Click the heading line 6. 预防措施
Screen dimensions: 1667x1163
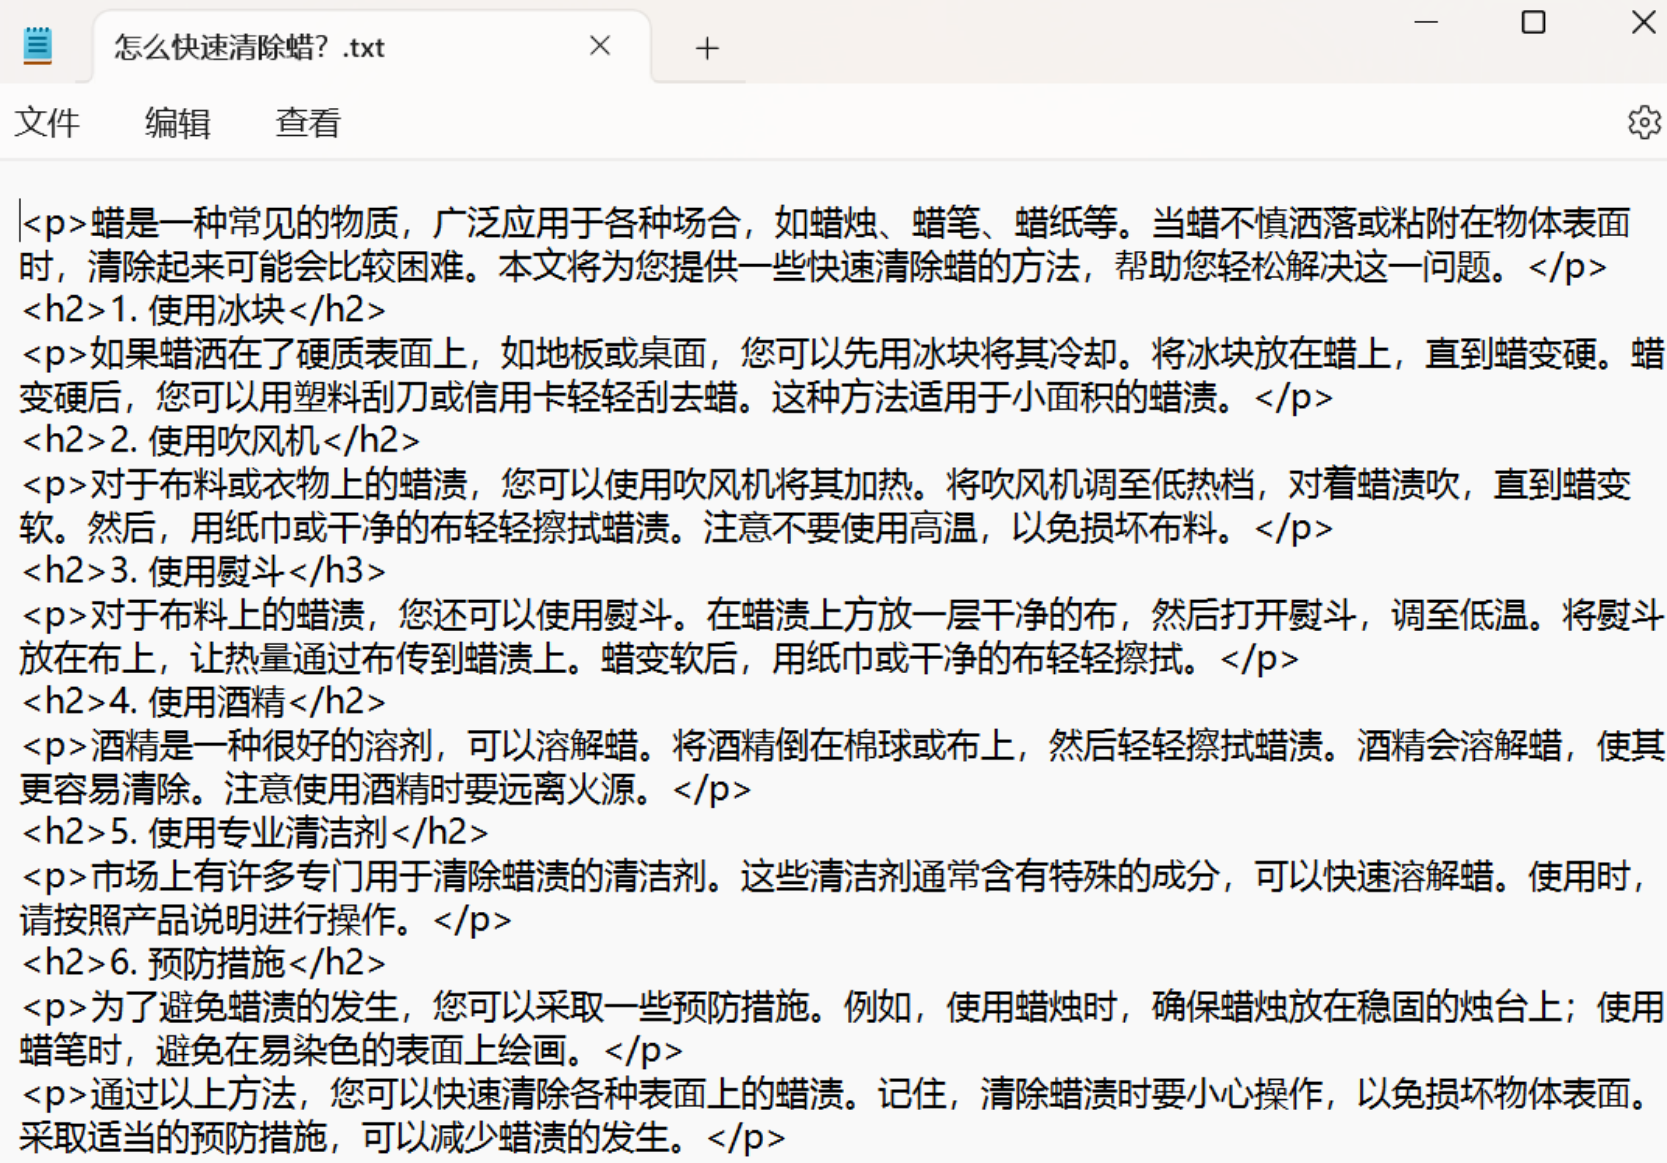204,963
